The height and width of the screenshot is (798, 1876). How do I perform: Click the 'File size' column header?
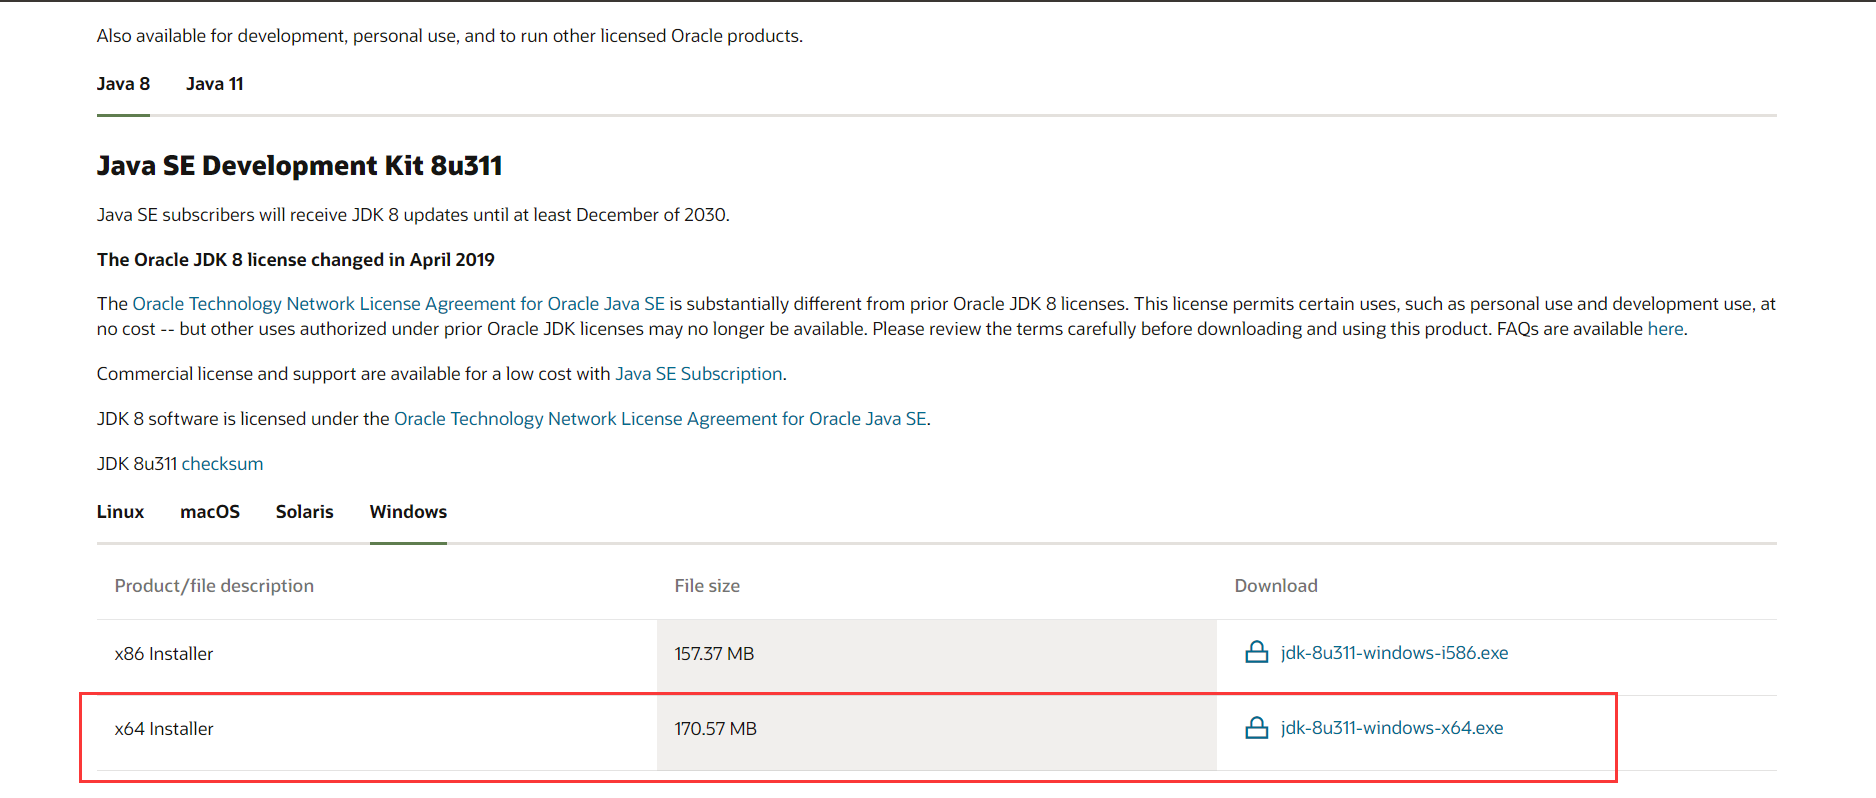tap(707, 586)
